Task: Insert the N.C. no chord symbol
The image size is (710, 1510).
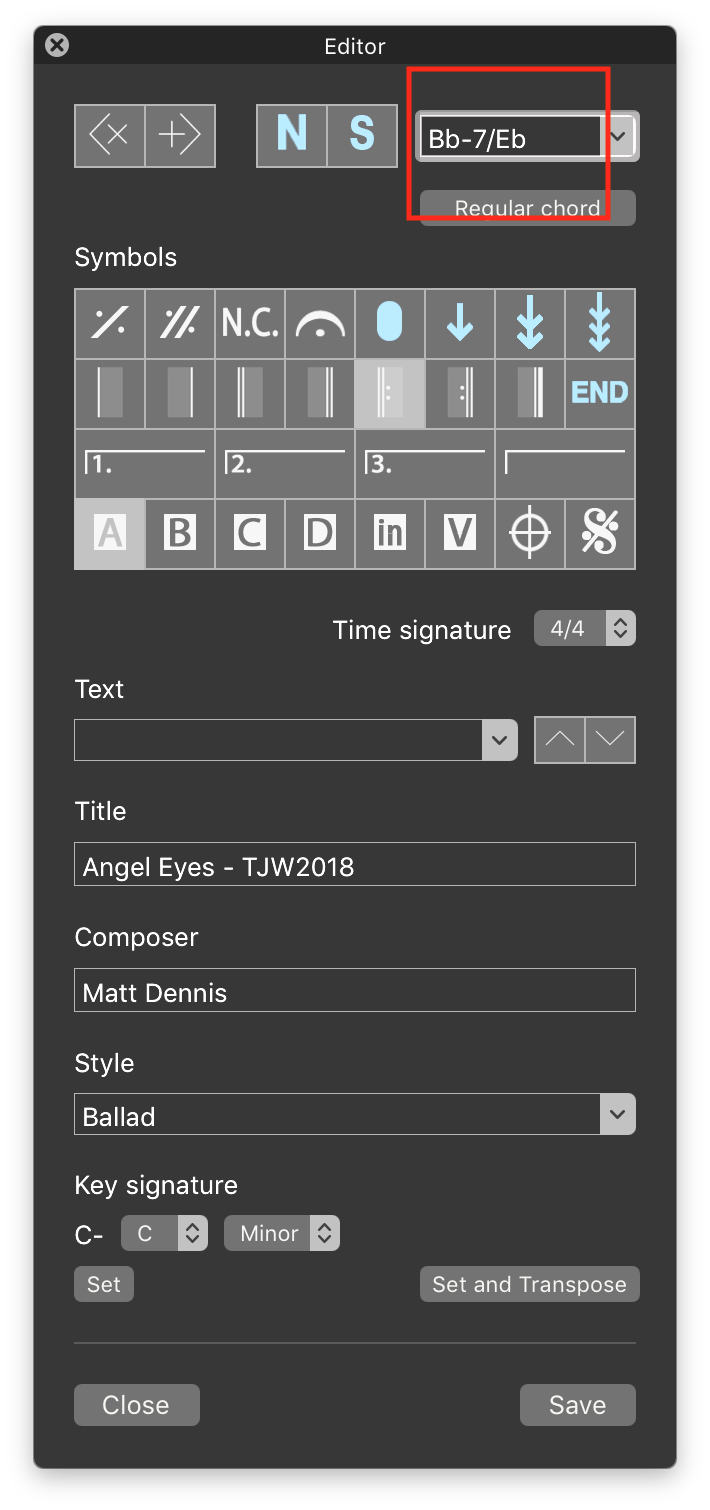Action: (250, 324)
